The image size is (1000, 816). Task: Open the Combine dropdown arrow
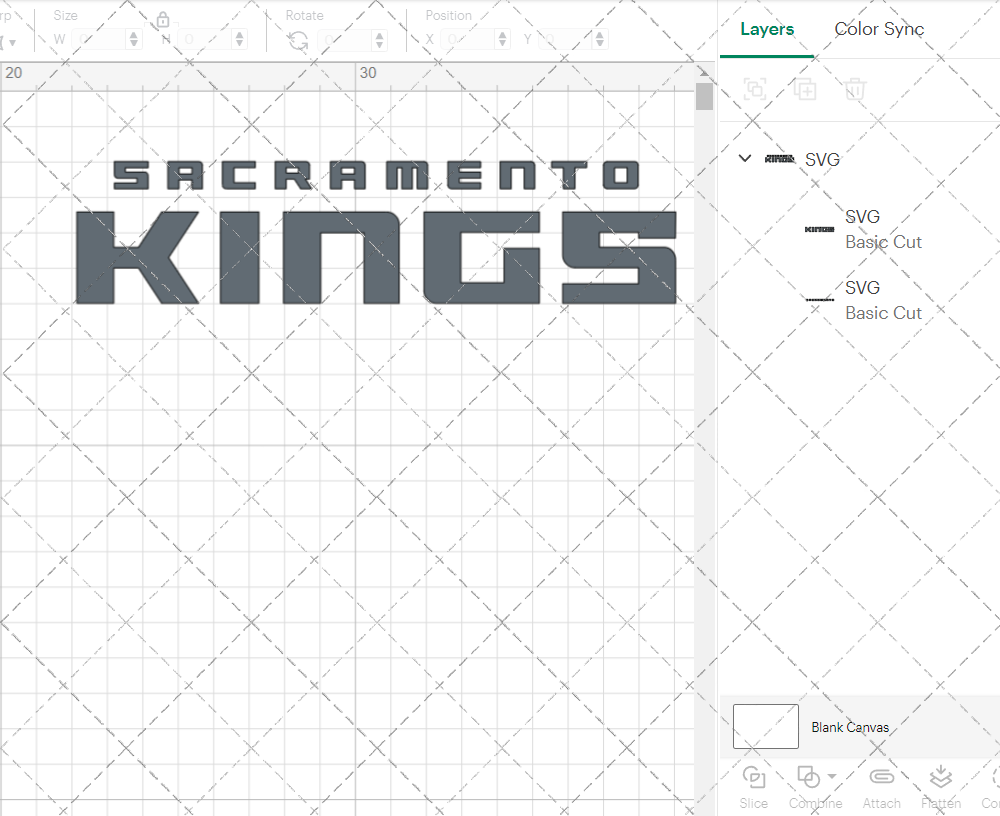(832, 776)
